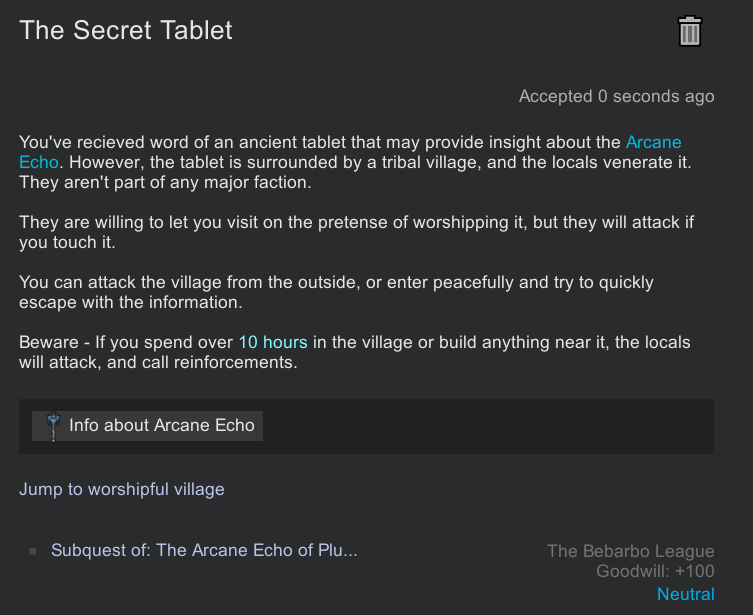
Task: Click the quest title The Secret Tablet
Action: 126,30
